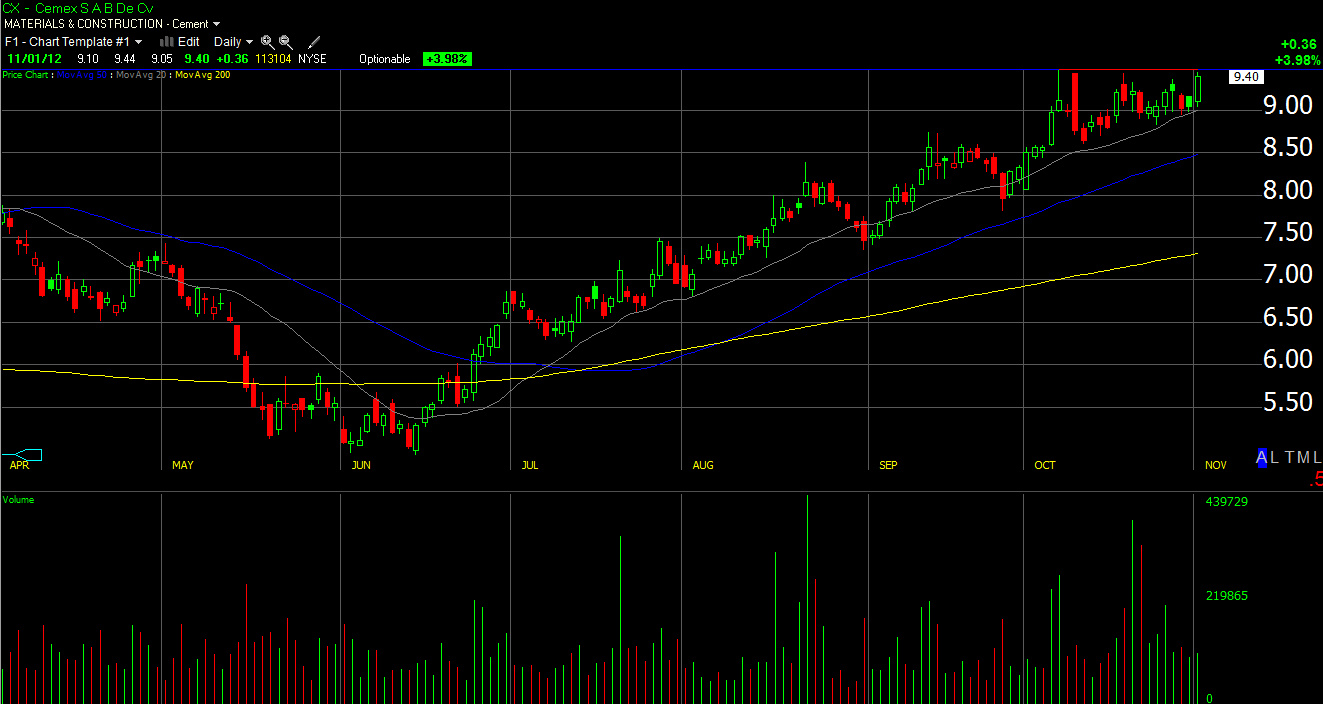Click the white 9.40 price tag on axis

pos(1246,77)
